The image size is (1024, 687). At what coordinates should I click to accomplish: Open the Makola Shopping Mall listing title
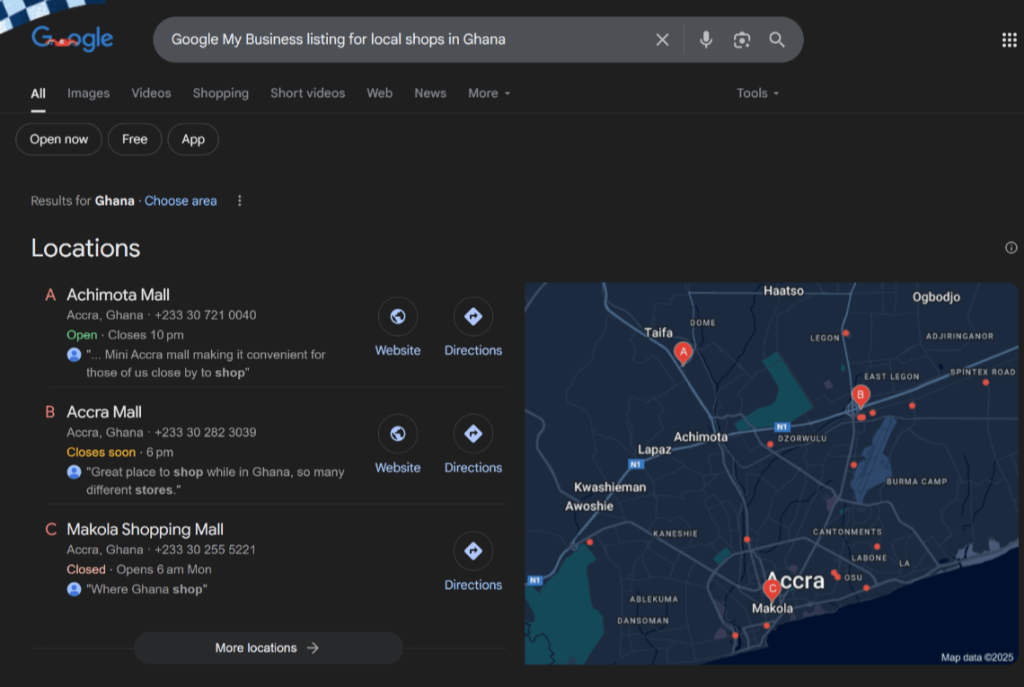click(x=145, y=530)
